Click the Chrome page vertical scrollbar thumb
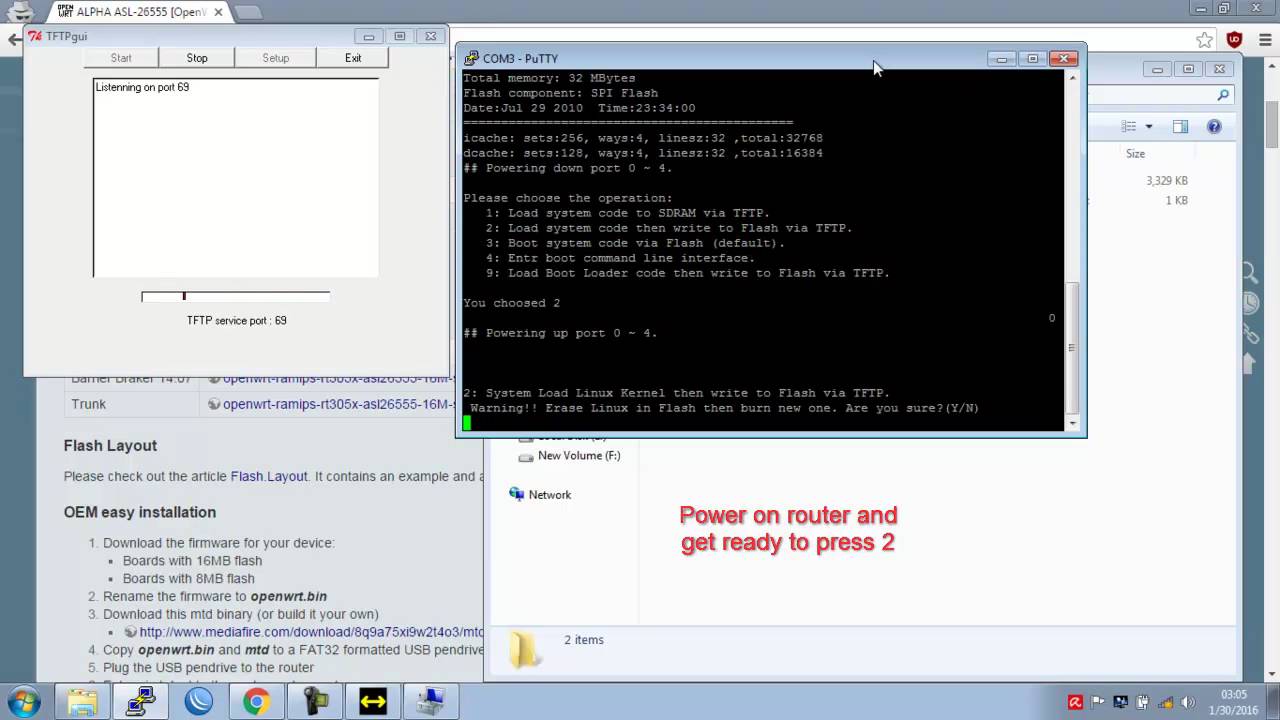 pos(1272,125)
